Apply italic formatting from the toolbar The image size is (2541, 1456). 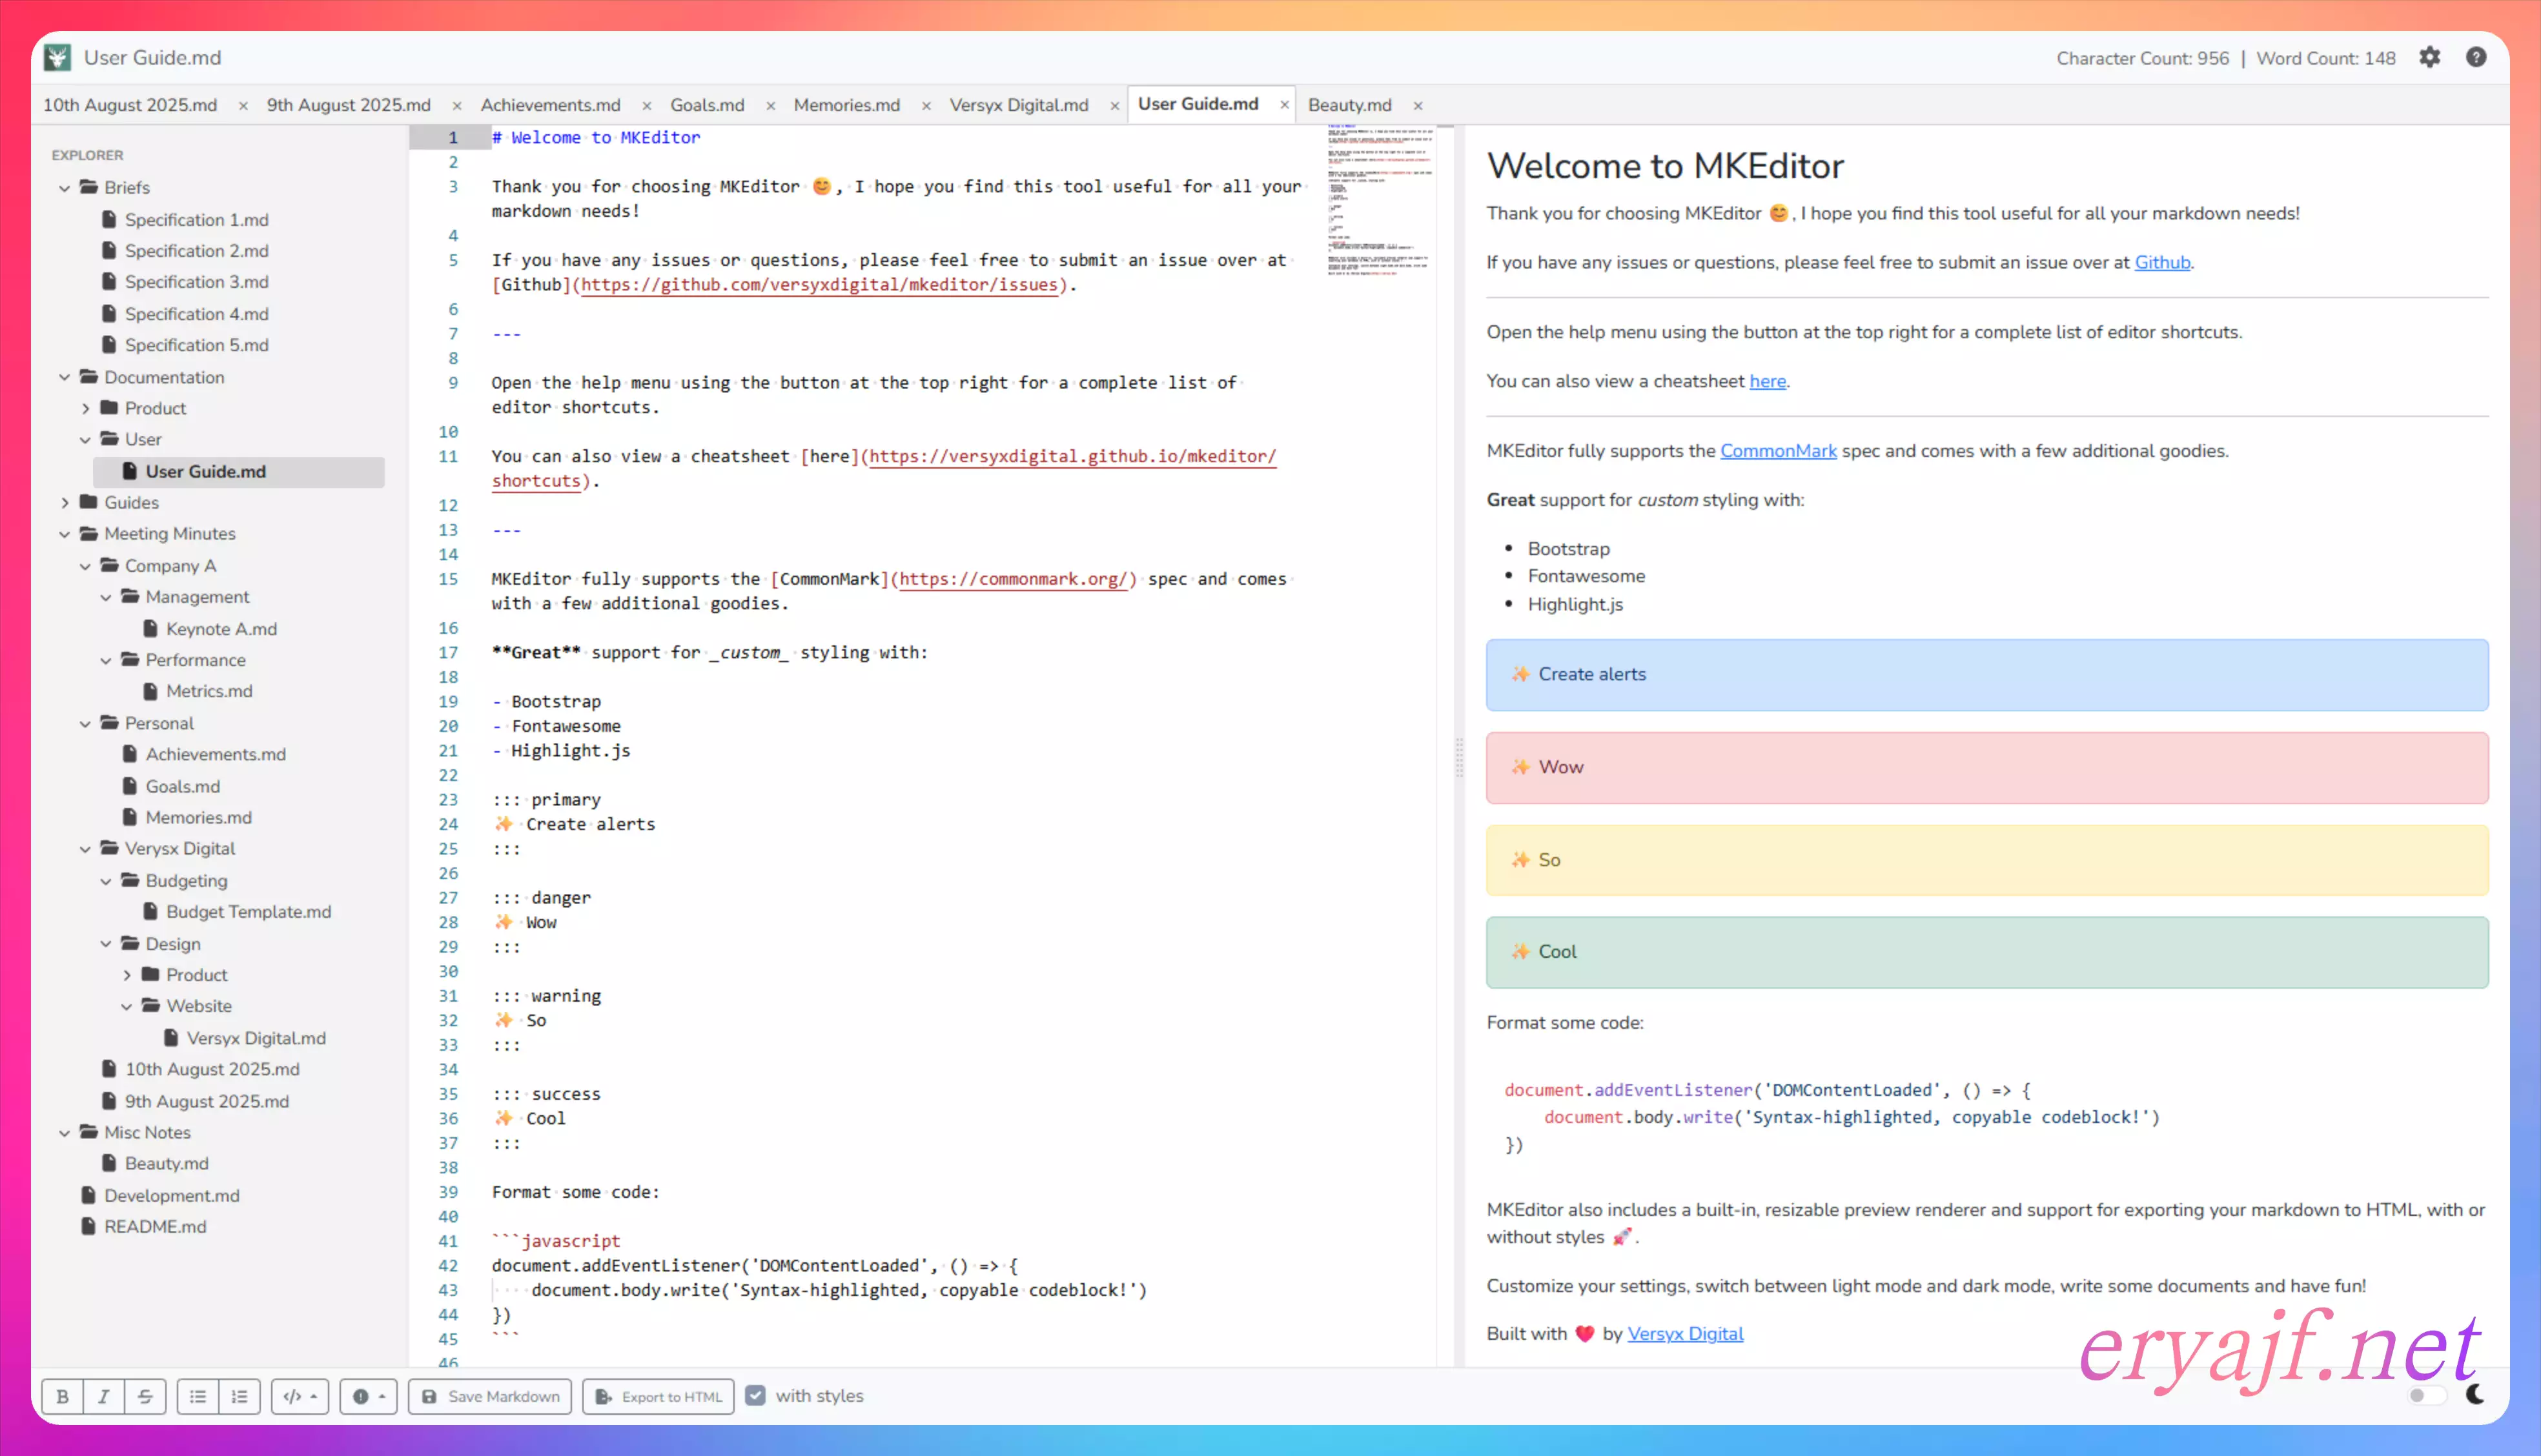point(104,1396)
